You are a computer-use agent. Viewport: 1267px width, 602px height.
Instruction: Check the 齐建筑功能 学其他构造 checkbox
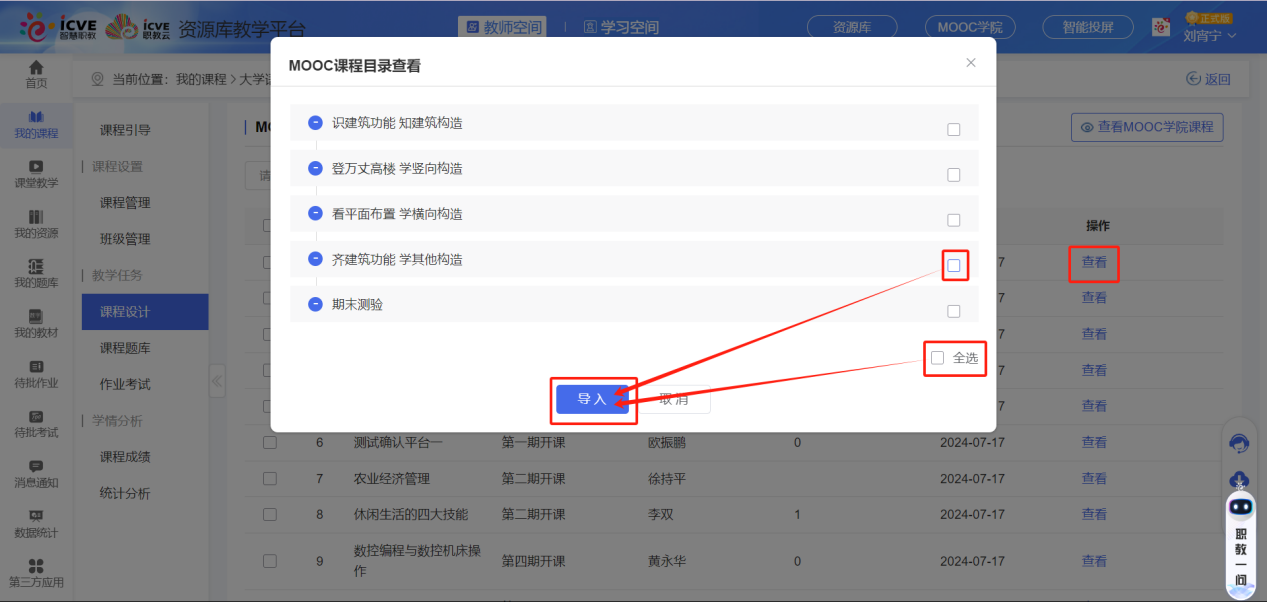[953, 266]
